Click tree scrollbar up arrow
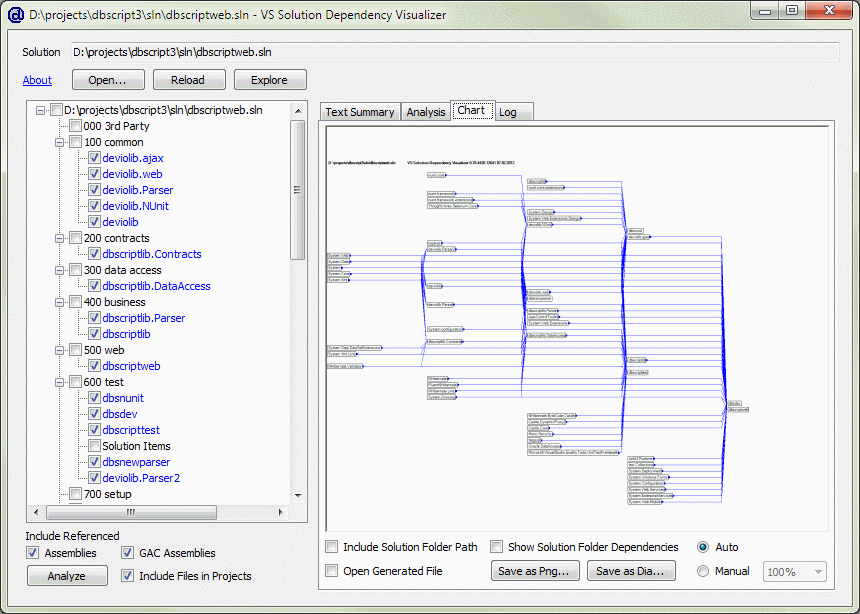 click(298, 111)
